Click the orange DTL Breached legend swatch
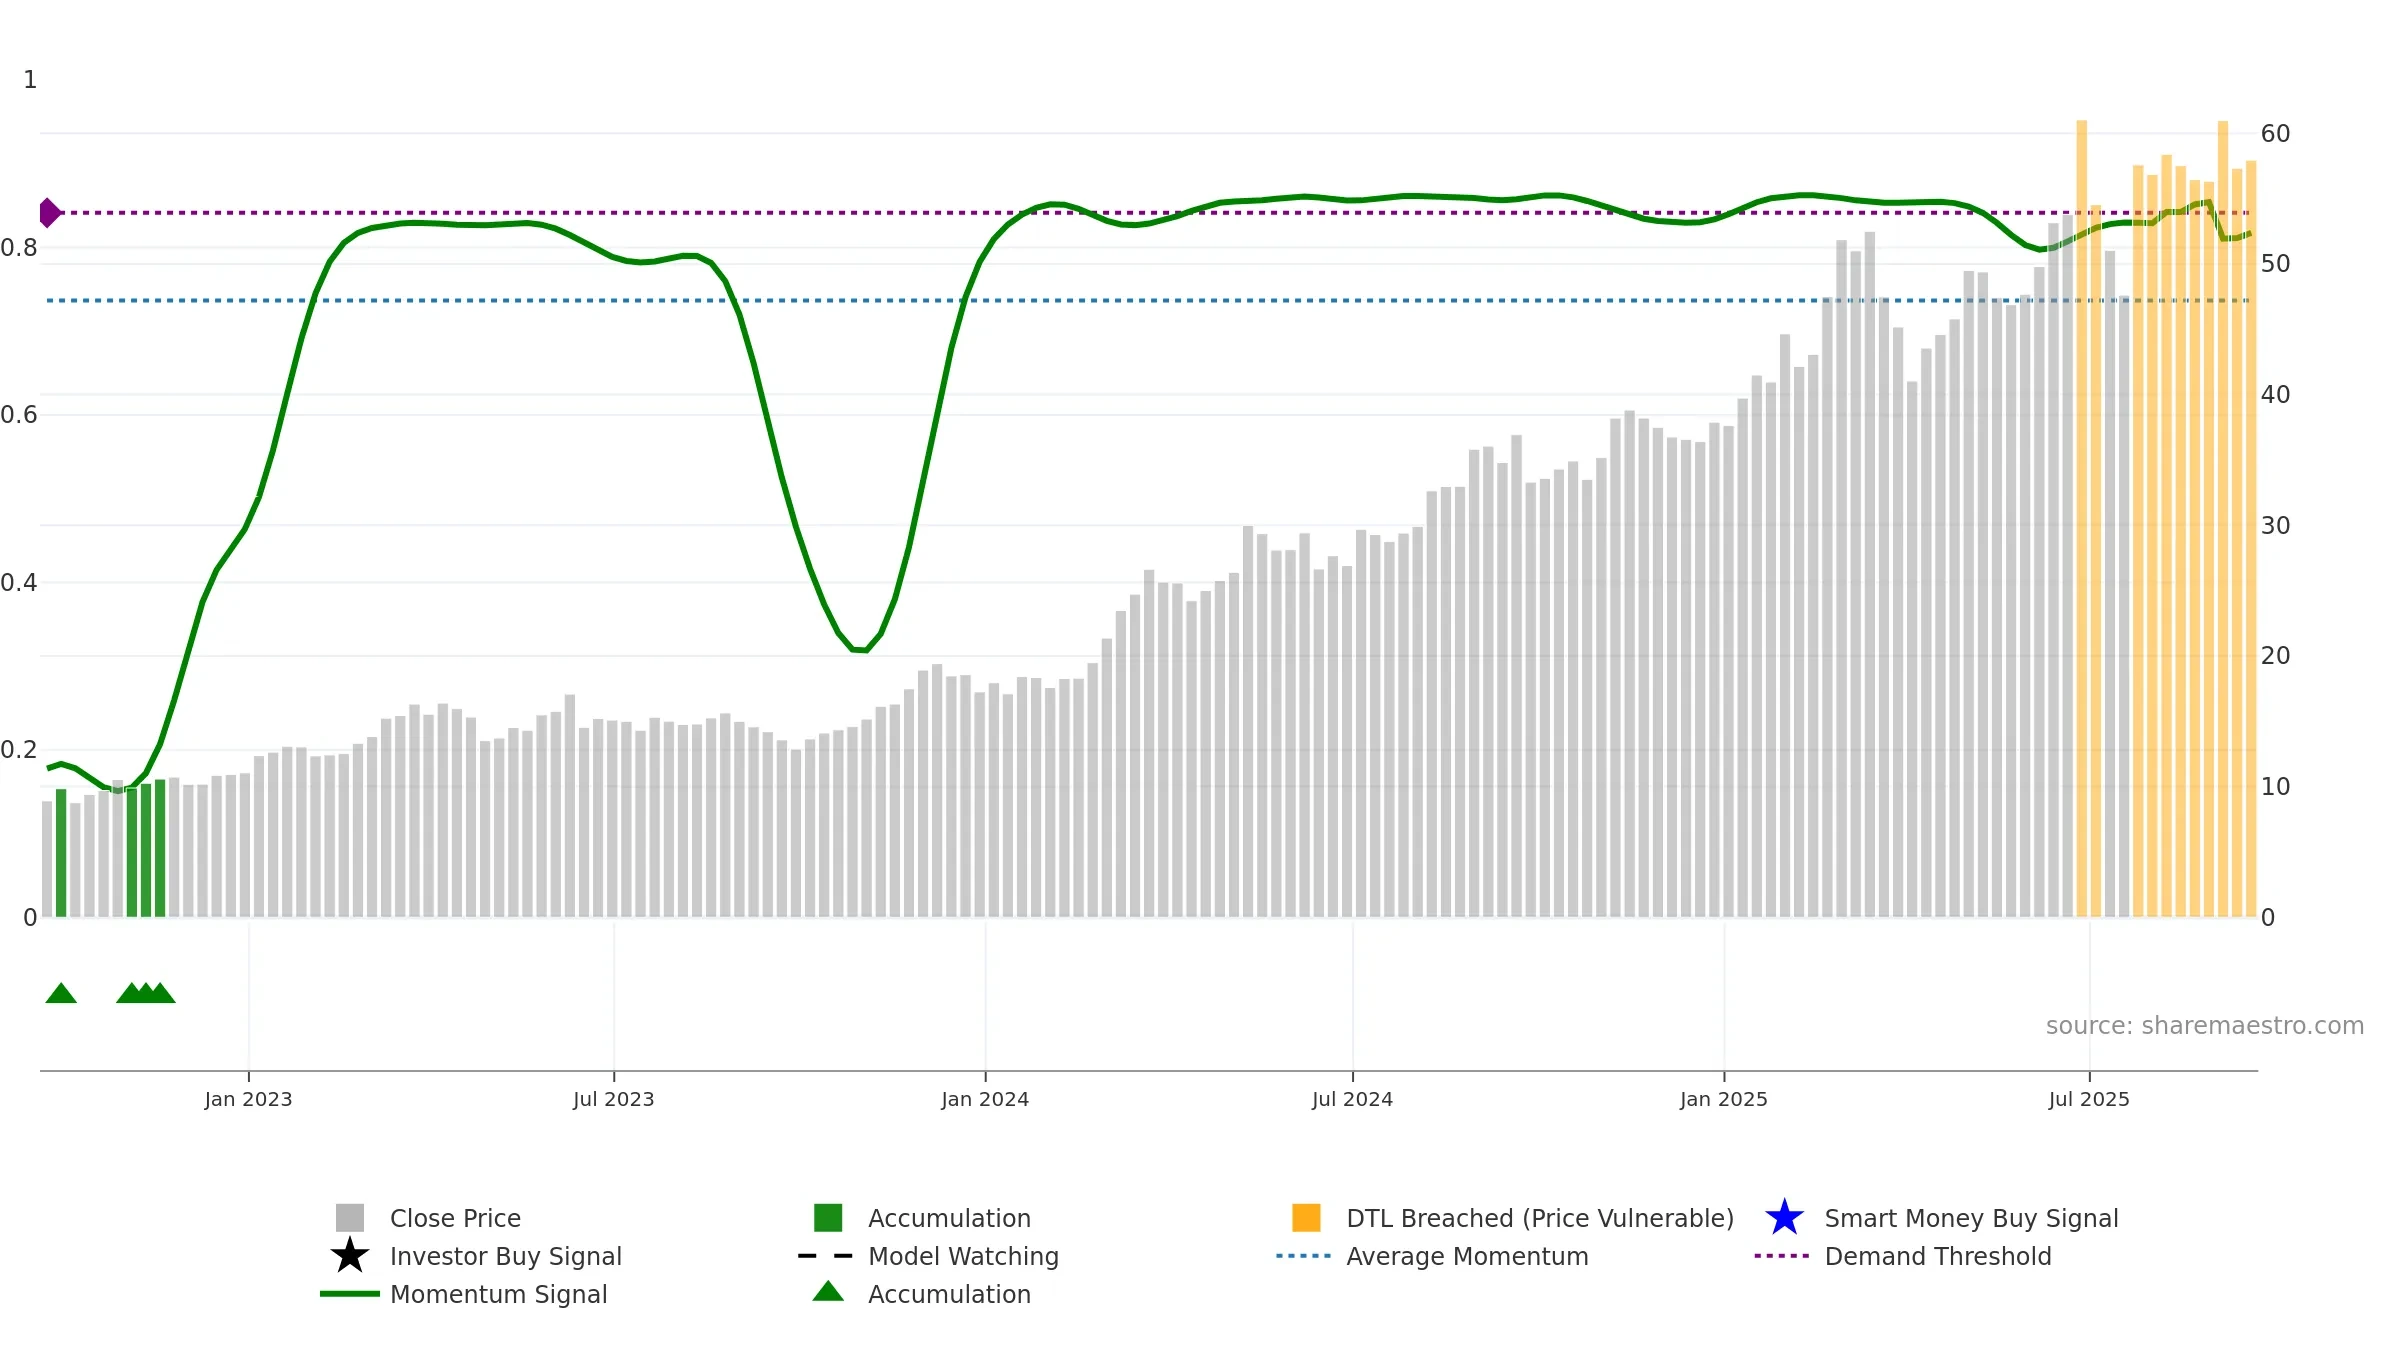The image size is (2400, 1350). (x=1306, y=1218)
